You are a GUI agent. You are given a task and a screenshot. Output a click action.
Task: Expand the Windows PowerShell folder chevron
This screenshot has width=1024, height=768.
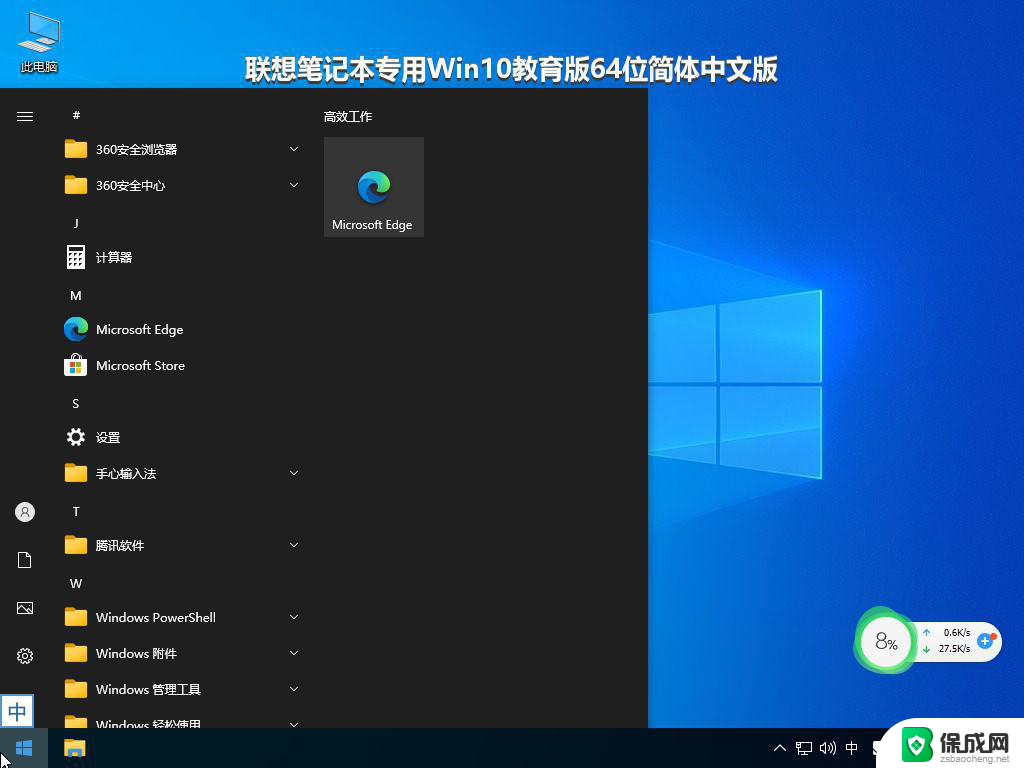click(x=294, y=617)
